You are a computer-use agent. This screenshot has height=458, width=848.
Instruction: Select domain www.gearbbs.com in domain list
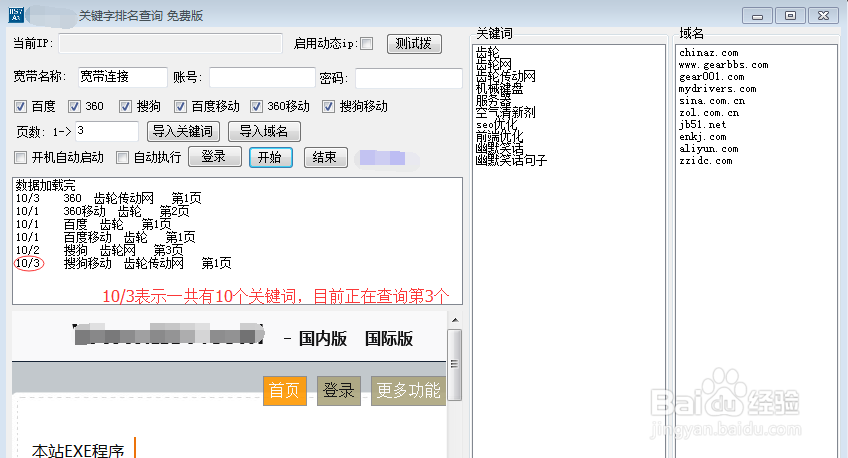(x=724, y=65)
